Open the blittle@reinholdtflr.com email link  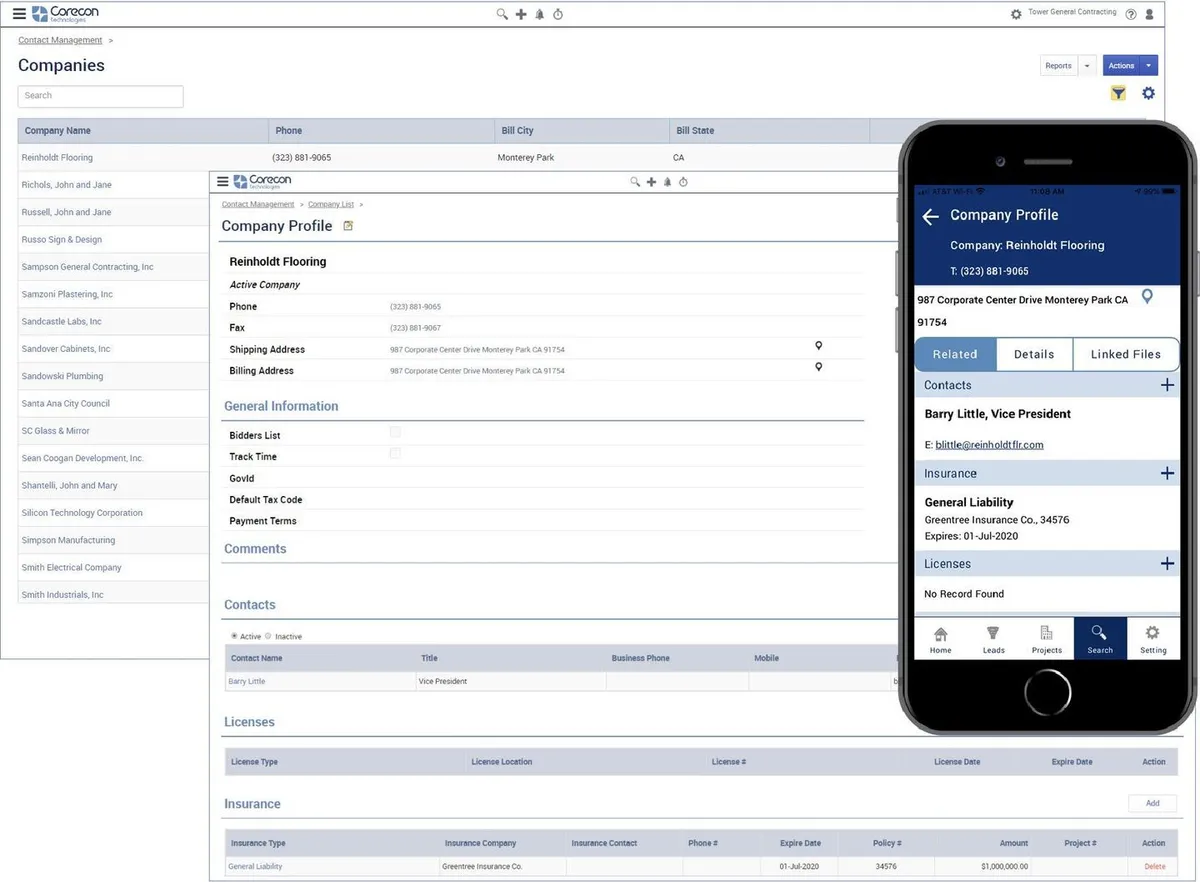(x=989, y=445)
